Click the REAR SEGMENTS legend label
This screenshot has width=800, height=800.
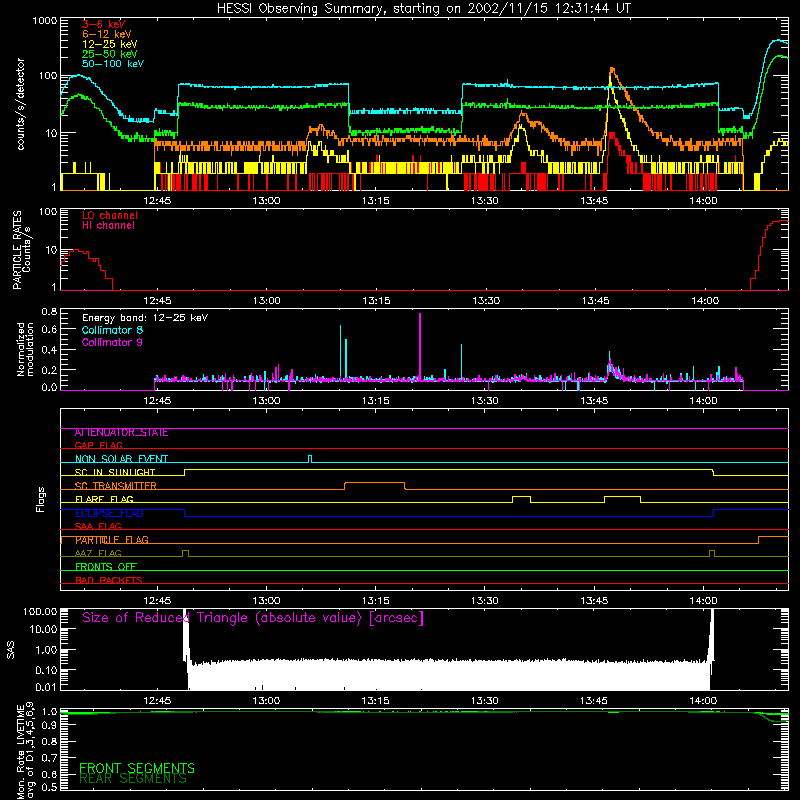(x=133, y=779)
